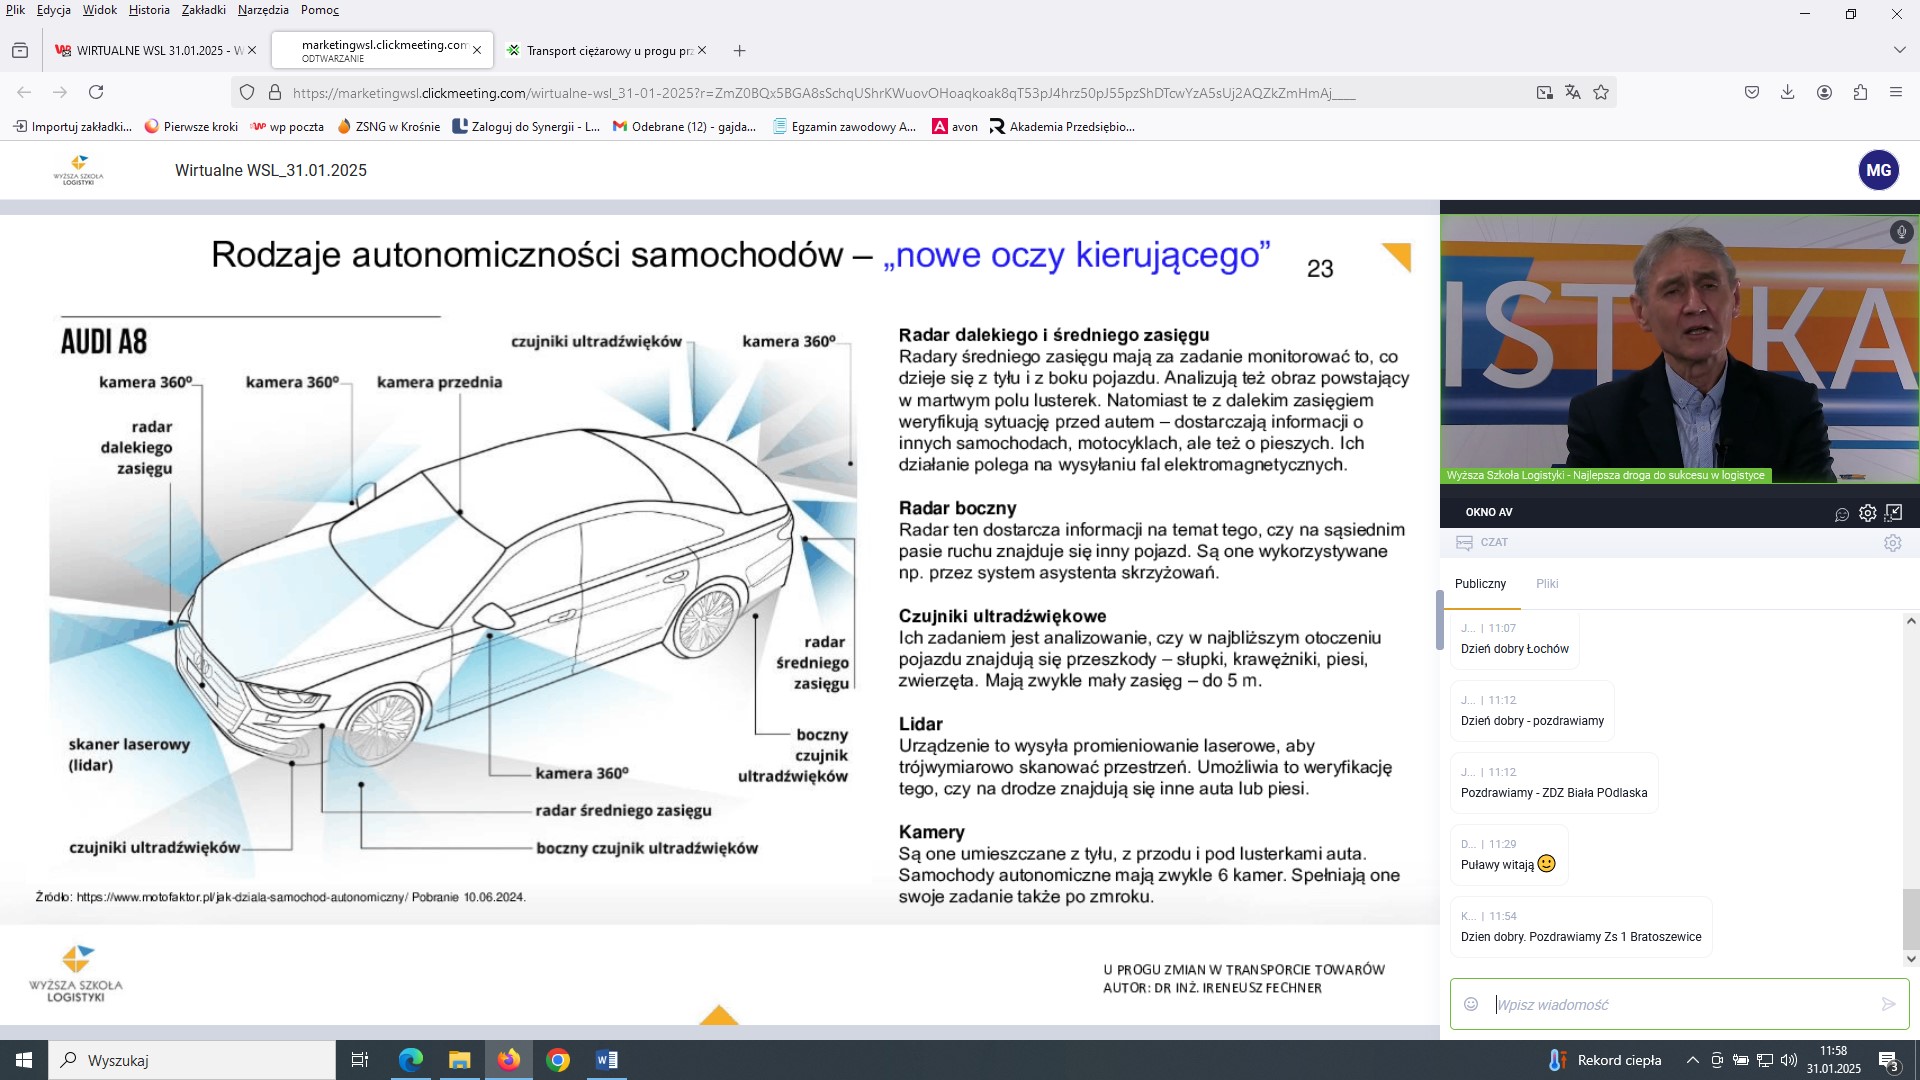Open the Windows Start menu

[24, 1060]
